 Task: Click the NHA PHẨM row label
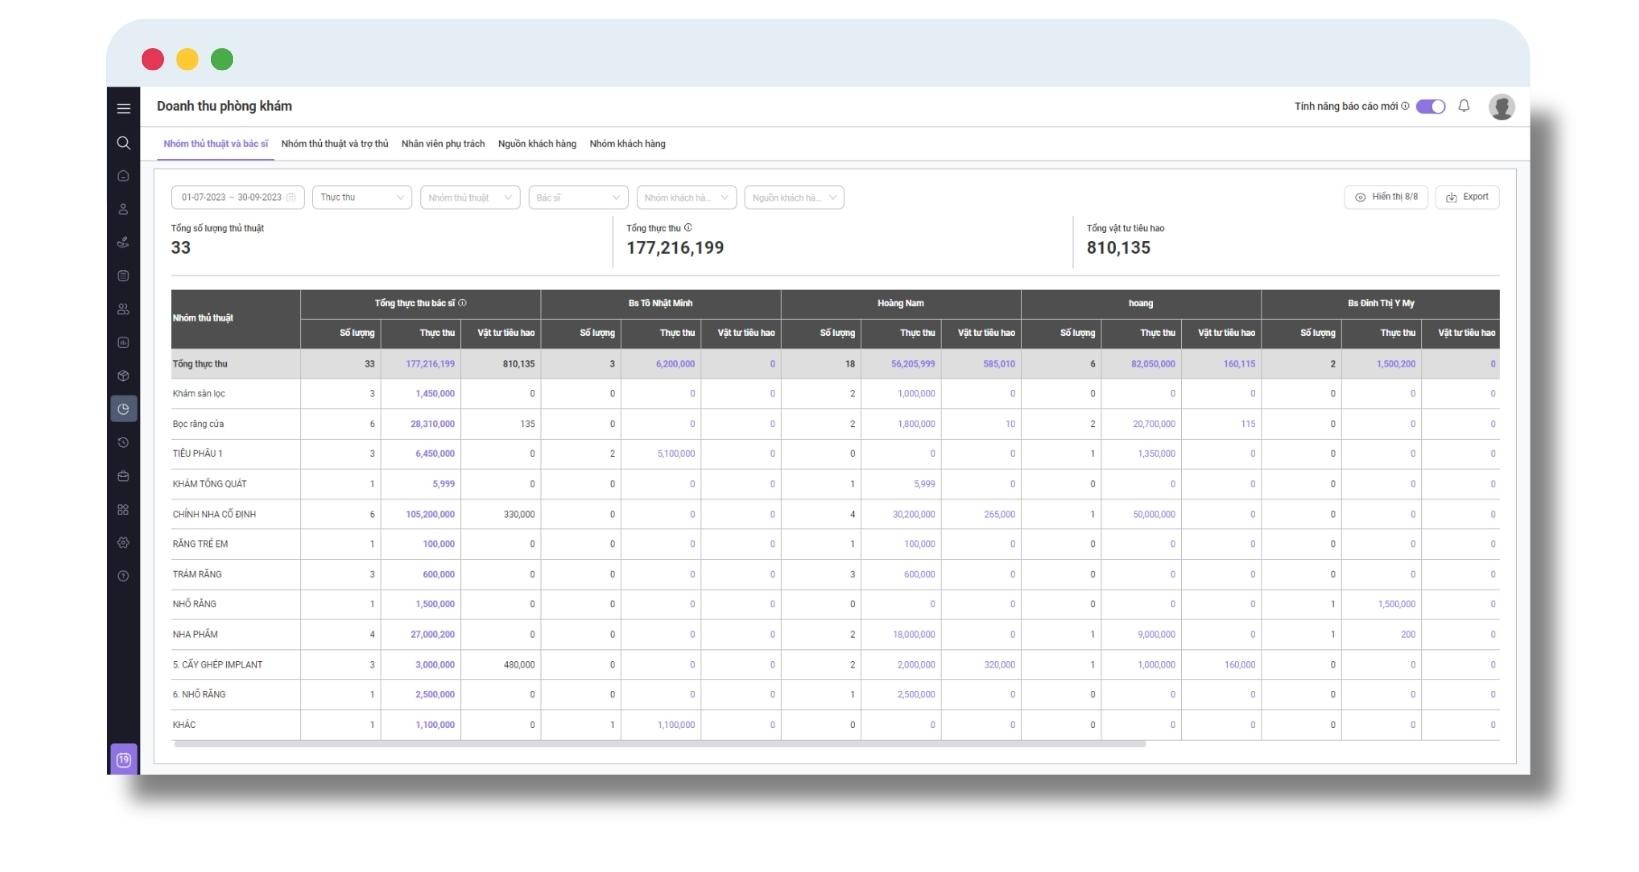click(195, 634)
